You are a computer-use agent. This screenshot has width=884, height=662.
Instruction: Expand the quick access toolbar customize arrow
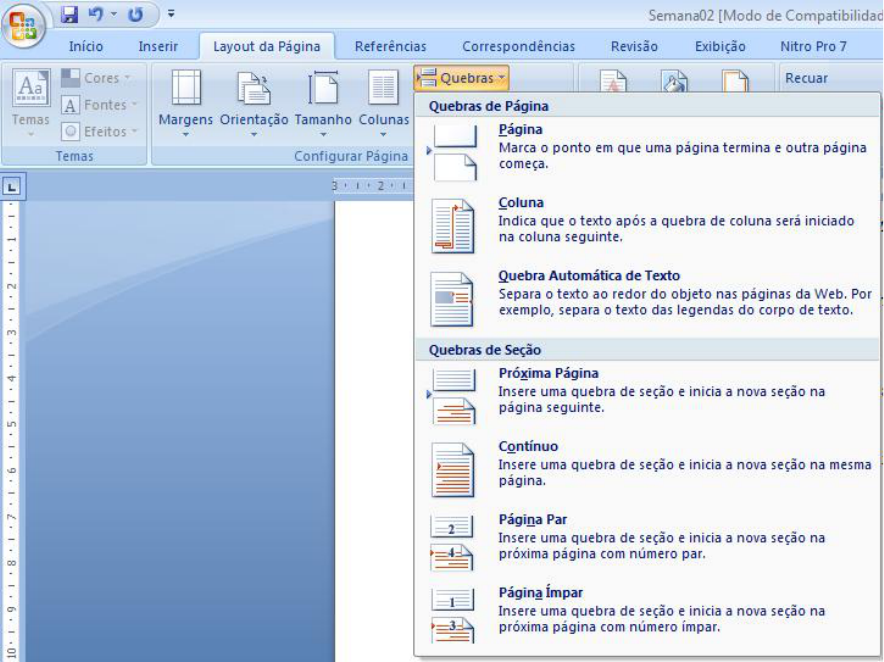coord(171,14)
